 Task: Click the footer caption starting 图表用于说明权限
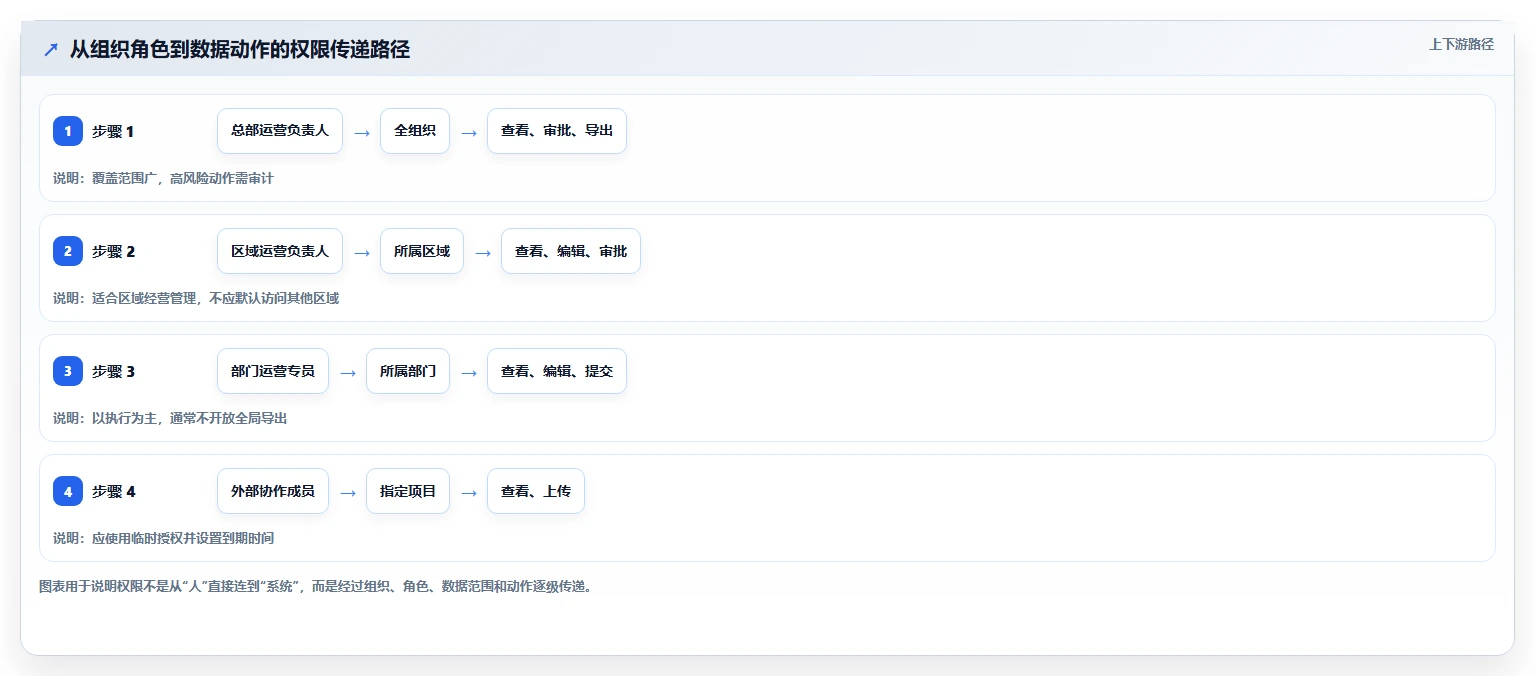click(316, 586)
